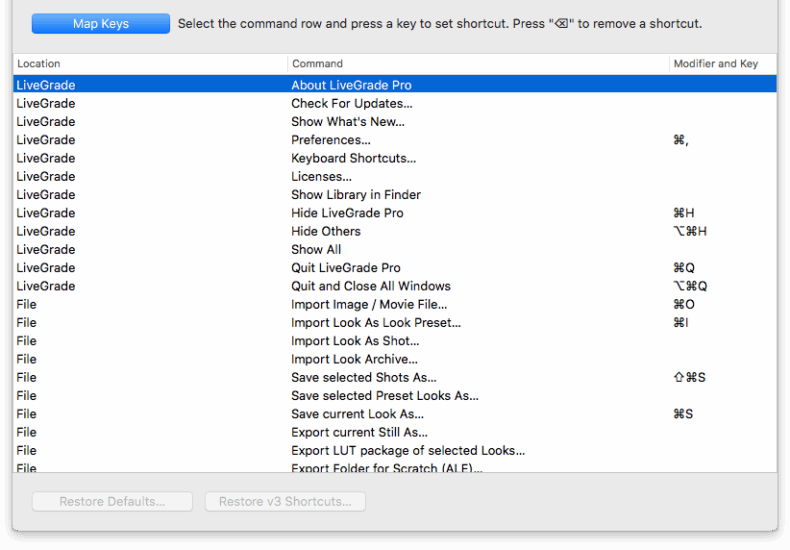This screenshot has height=550, width=790.
Task: Click the Modifier and Key column header
Action: (722, 64)
